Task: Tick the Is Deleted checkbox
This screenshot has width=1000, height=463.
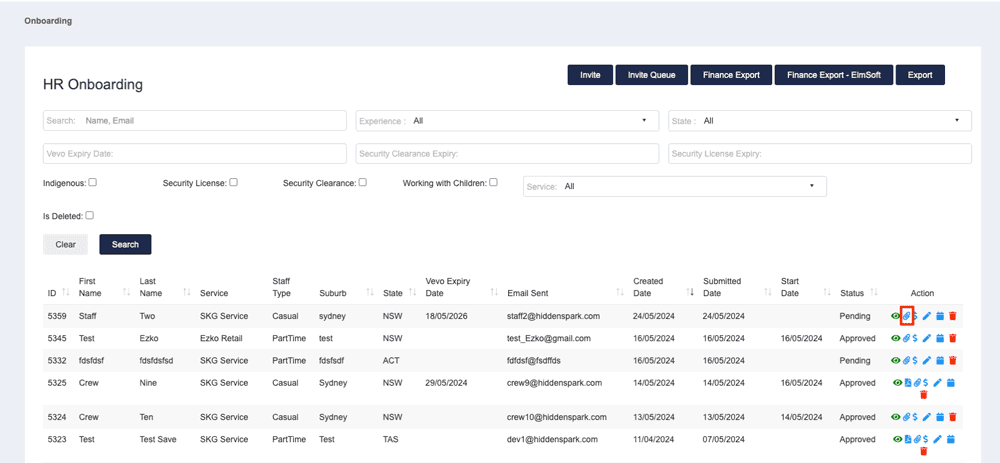Action: (x=89, y=216)
